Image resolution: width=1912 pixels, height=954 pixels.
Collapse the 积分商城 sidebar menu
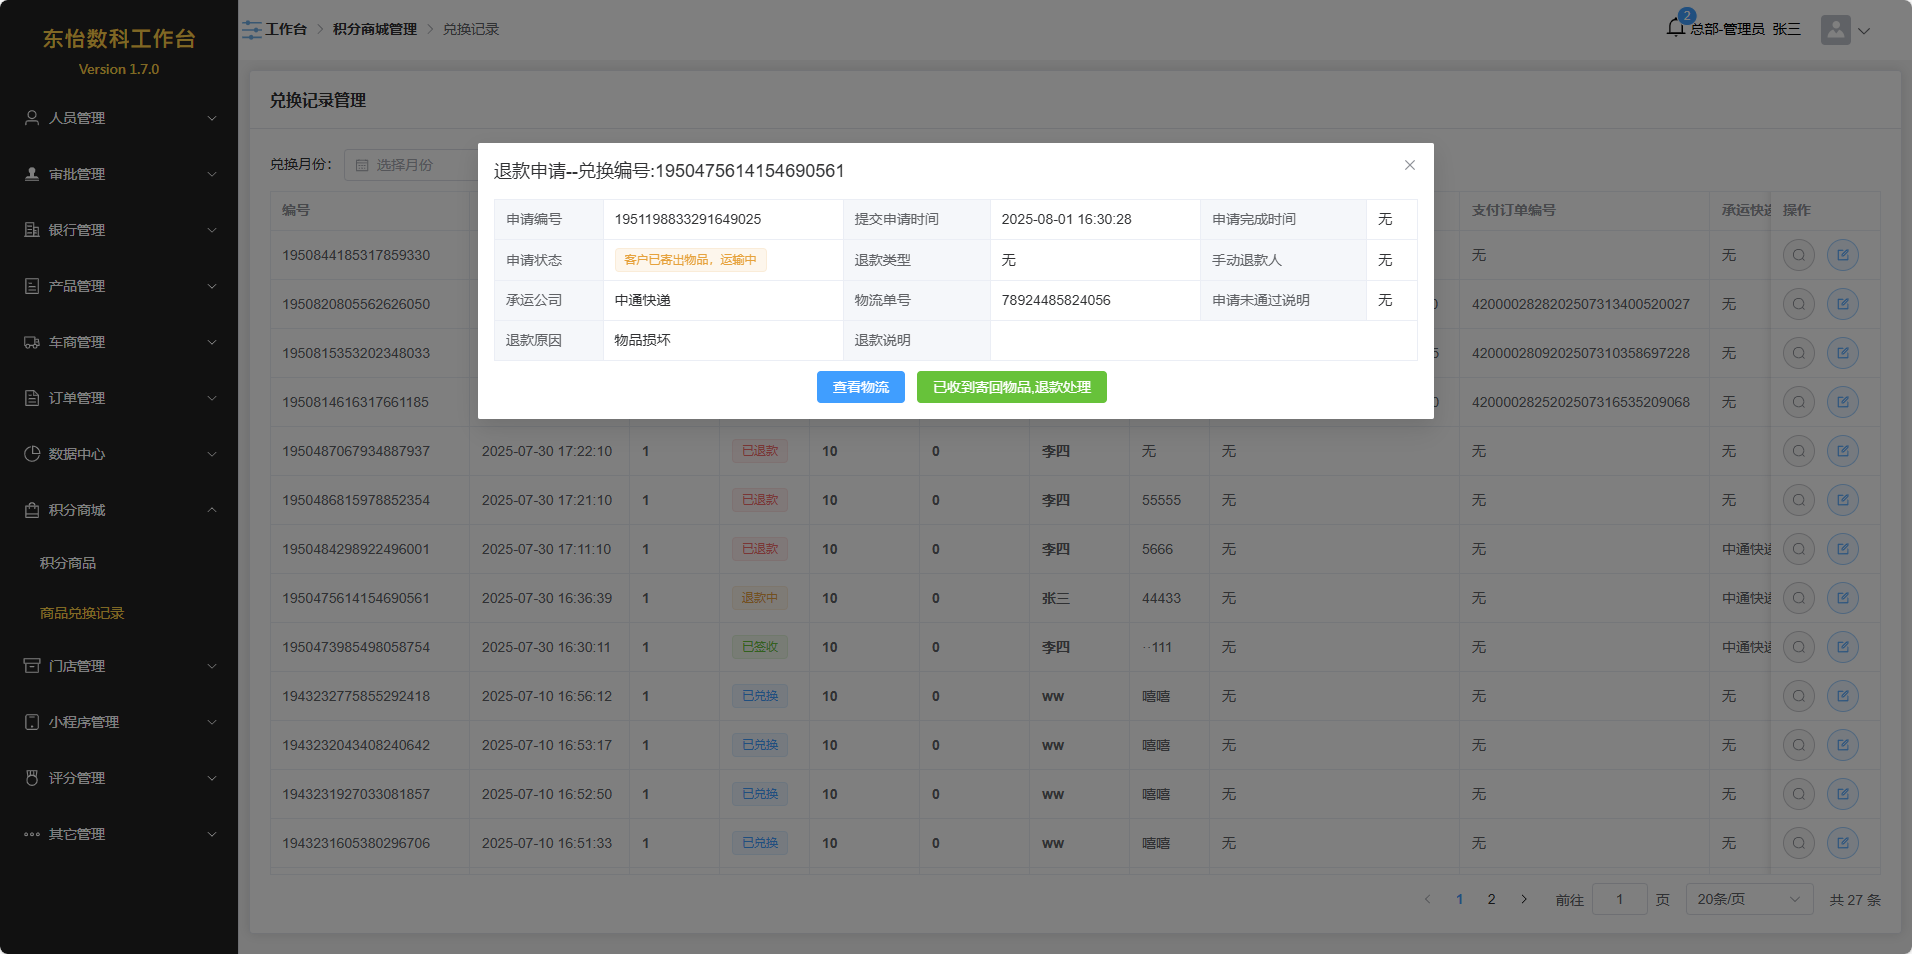click(119, 510)
